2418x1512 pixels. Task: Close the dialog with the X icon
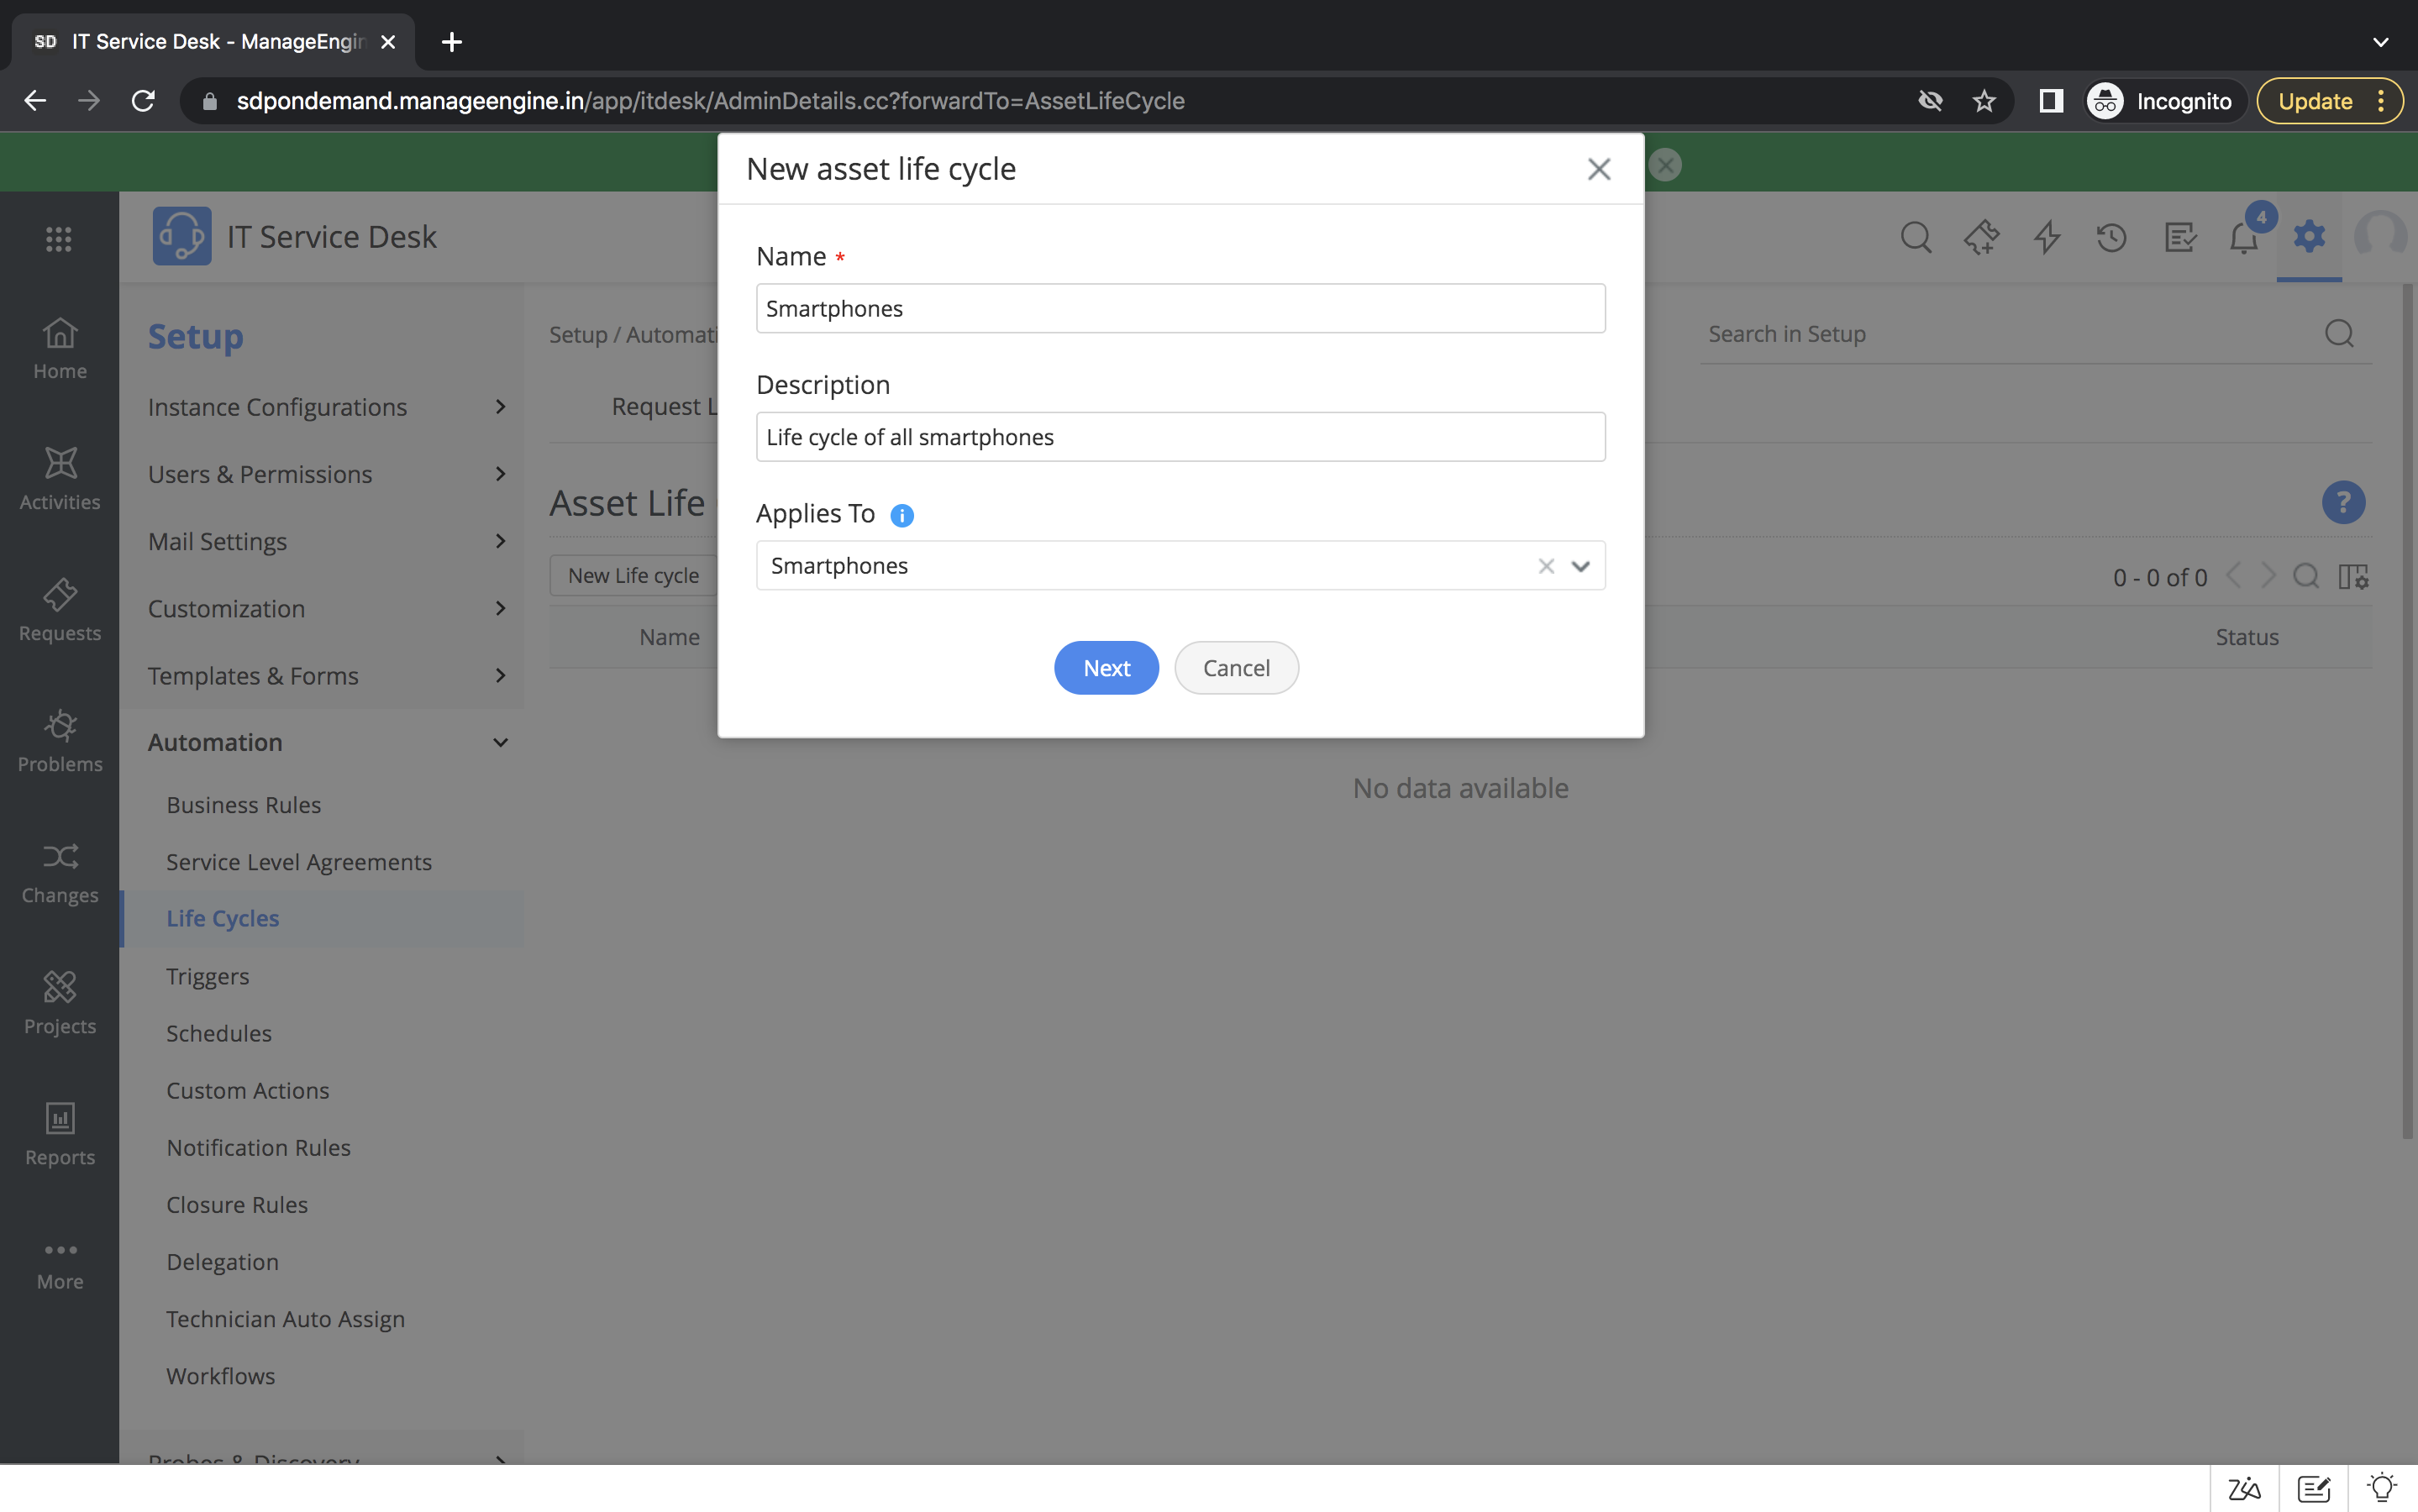point(1598,169)
